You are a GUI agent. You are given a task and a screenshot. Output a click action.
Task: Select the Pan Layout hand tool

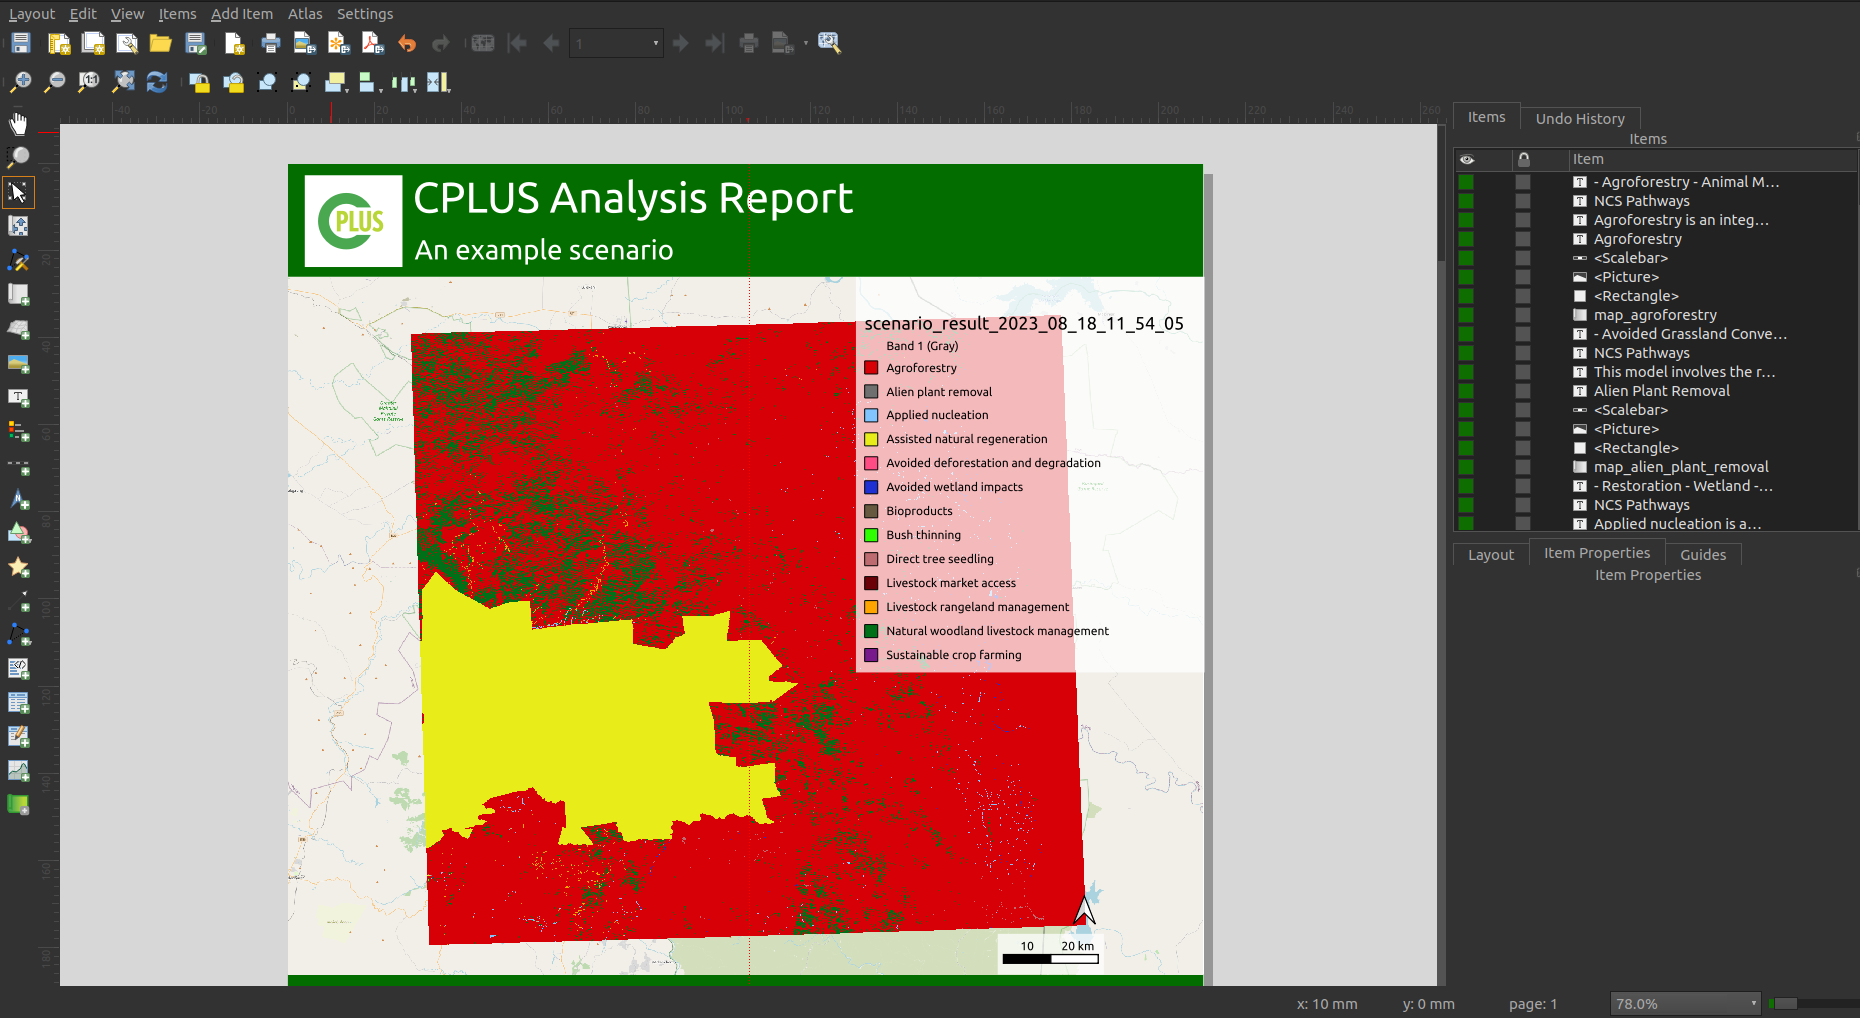18,123
